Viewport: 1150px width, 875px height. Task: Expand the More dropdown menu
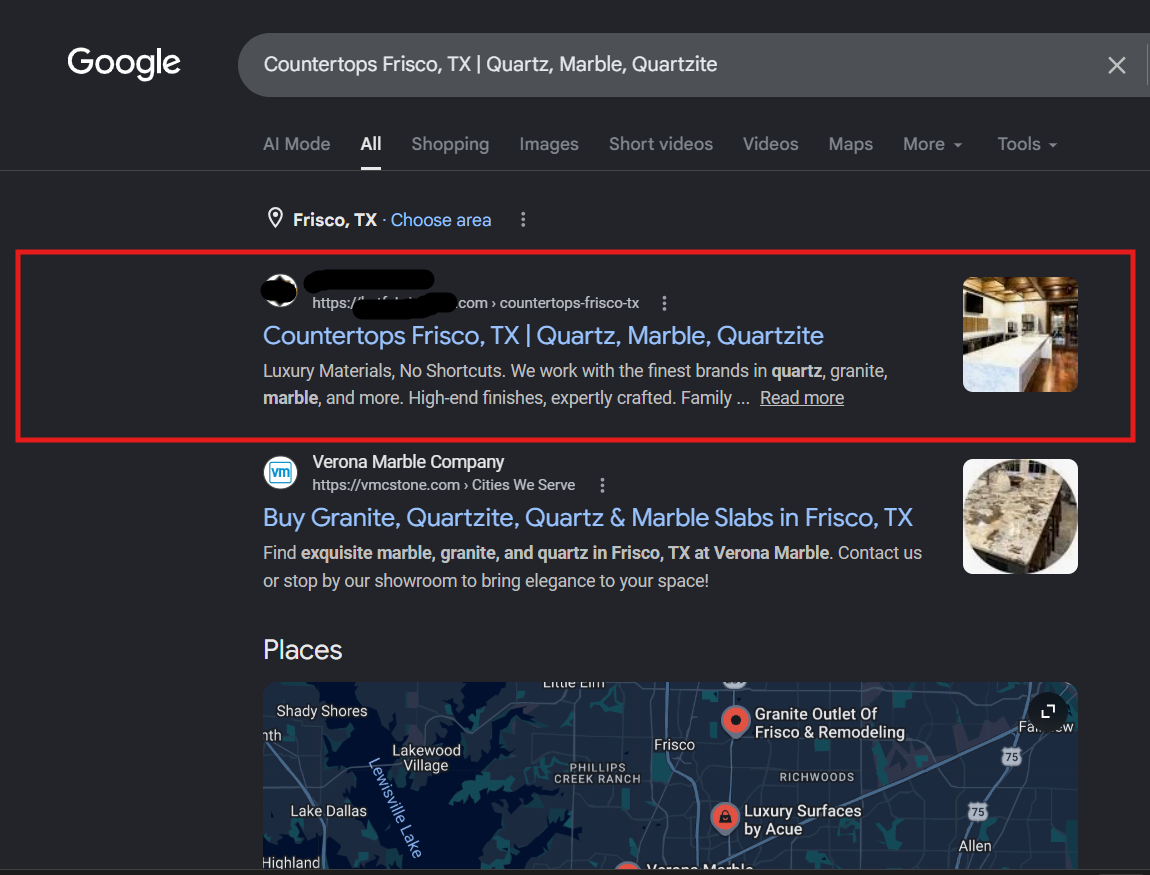931,144
